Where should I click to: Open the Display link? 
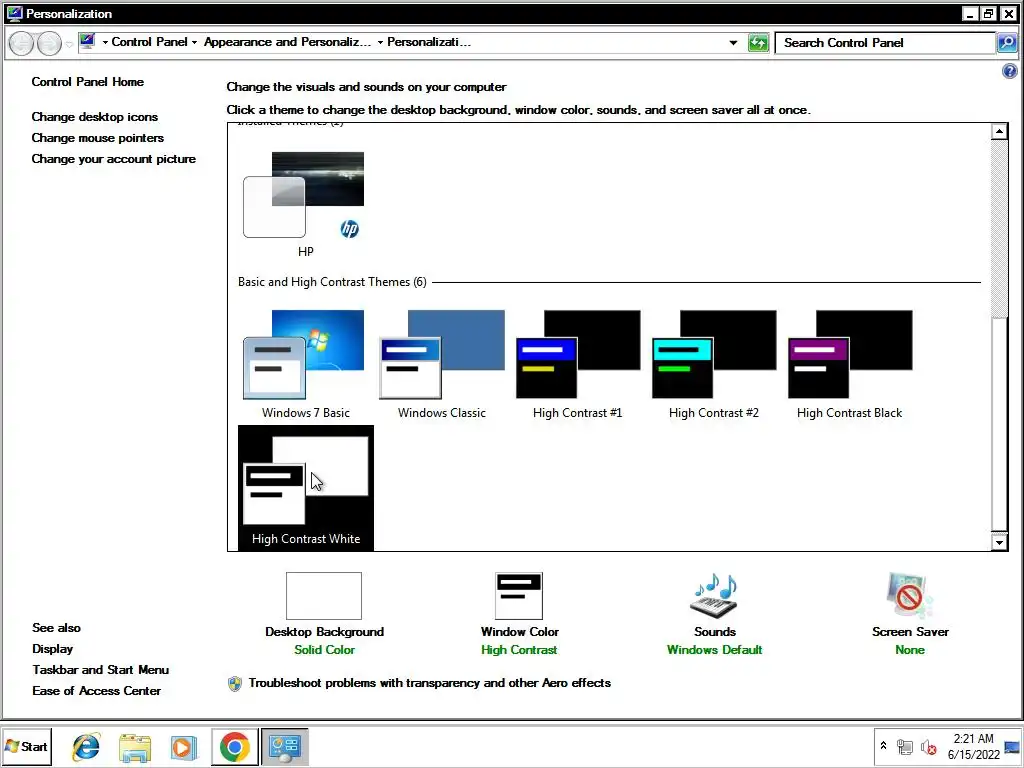click(52, 648)
